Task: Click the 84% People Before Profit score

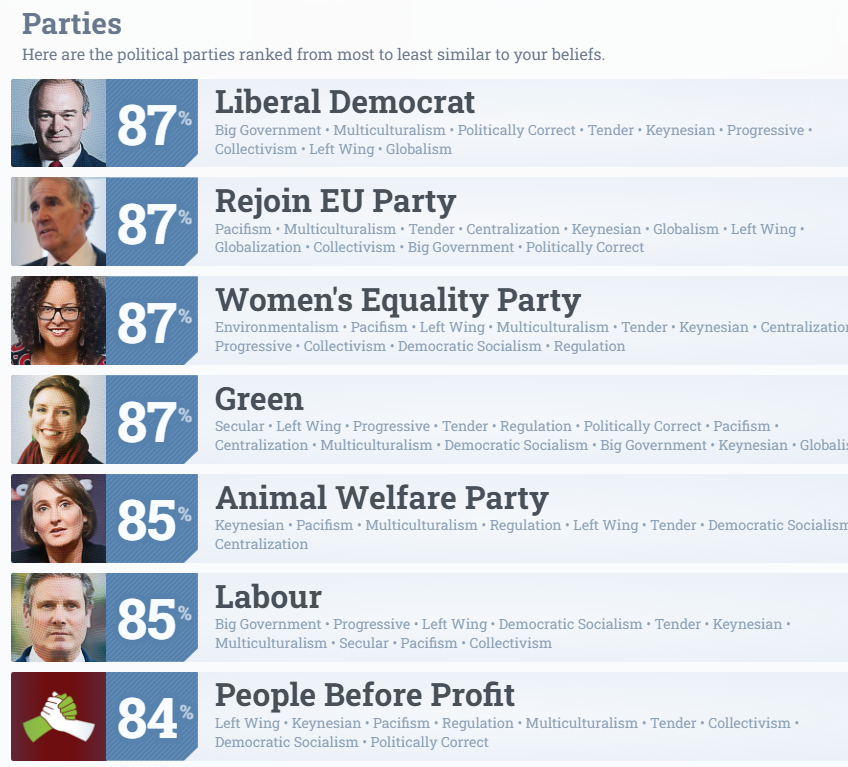Action: coord(152,717)
